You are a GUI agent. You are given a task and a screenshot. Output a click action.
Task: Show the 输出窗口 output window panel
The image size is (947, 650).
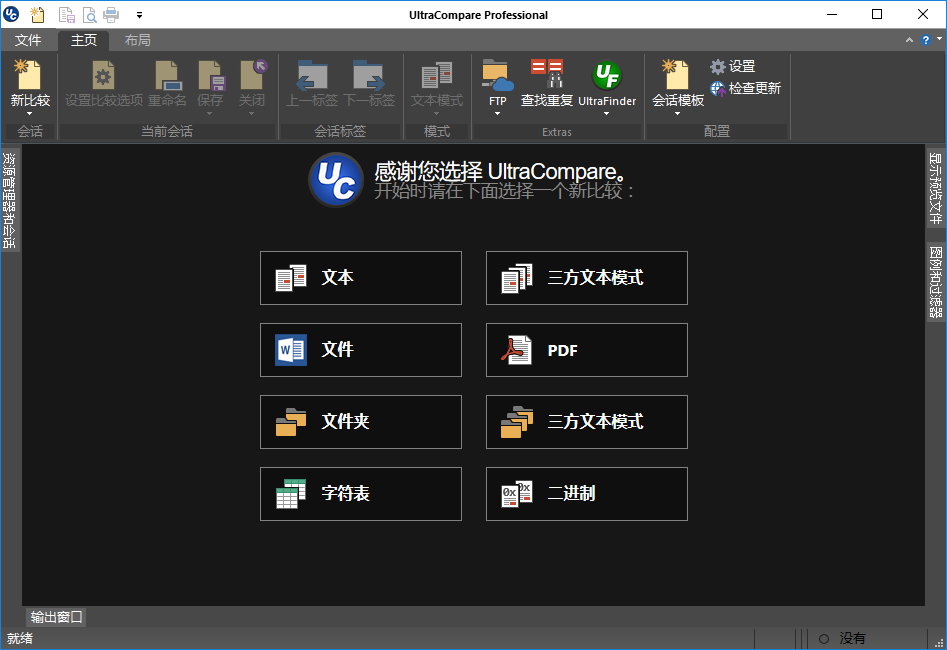[x=56, y=617]
